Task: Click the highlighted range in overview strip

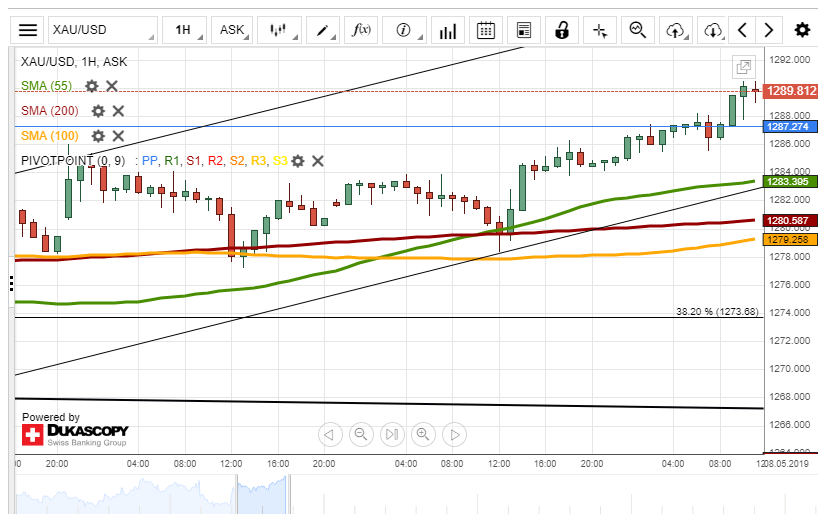Action: point(261,493)
